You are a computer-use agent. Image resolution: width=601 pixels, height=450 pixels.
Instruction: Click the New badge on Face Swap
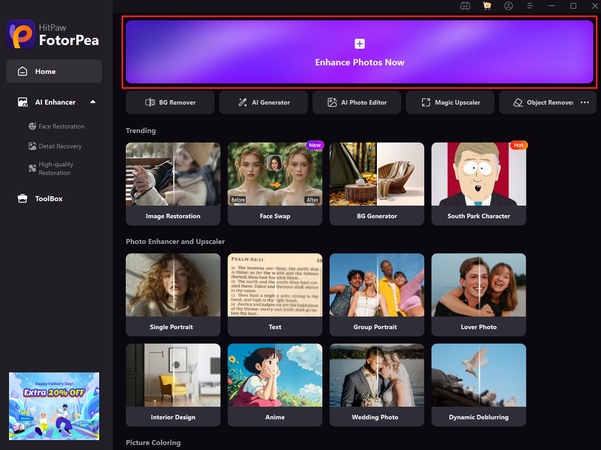coord(315,145)
